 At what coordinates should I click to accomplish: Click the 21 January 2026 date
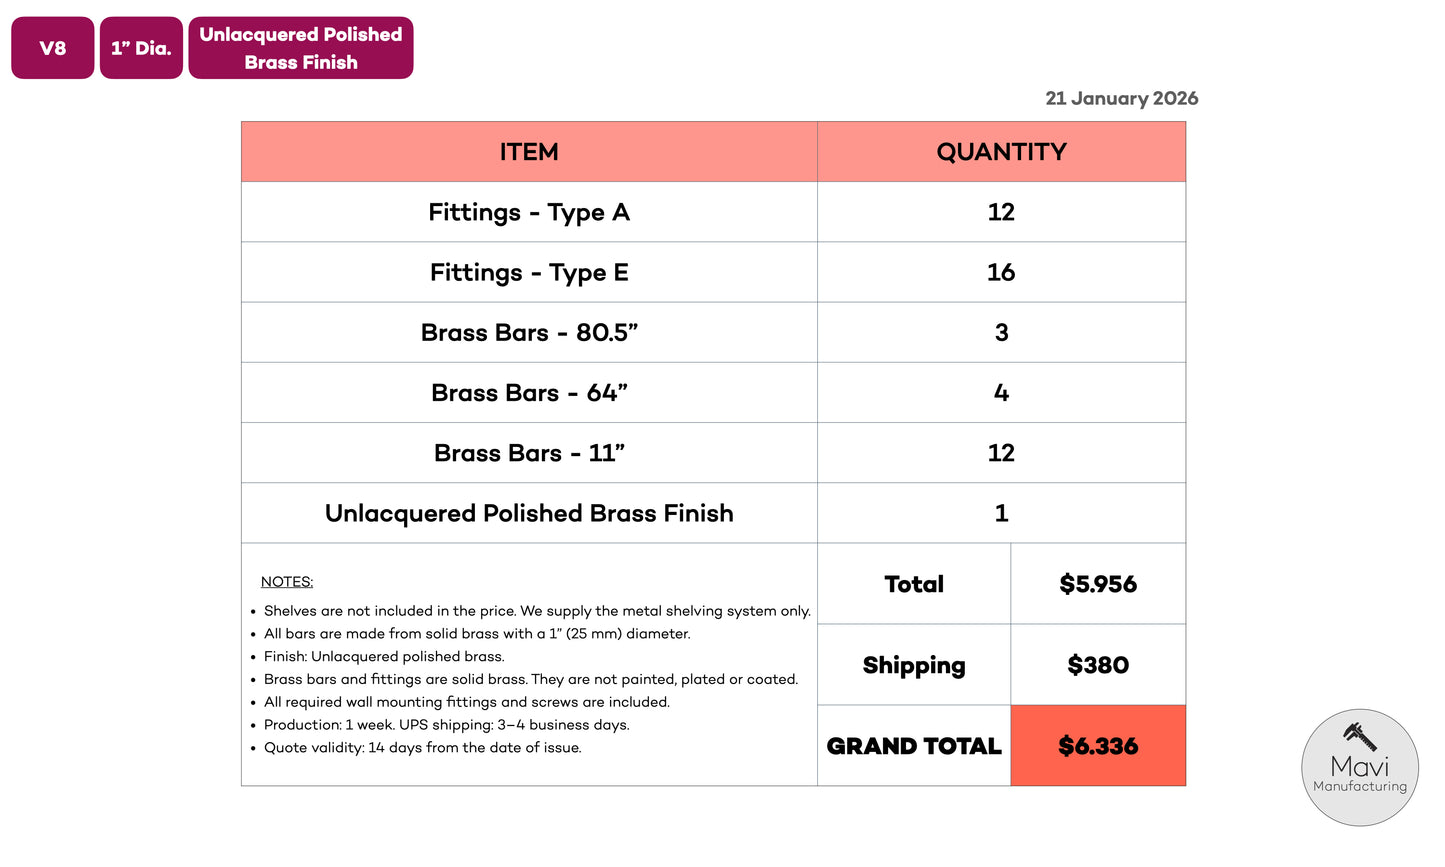click(x=1121, y=98)
